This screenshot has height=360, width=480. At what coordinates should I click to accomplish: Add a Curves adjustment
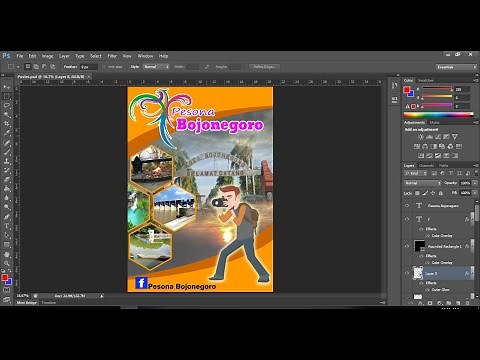point(438,137)
